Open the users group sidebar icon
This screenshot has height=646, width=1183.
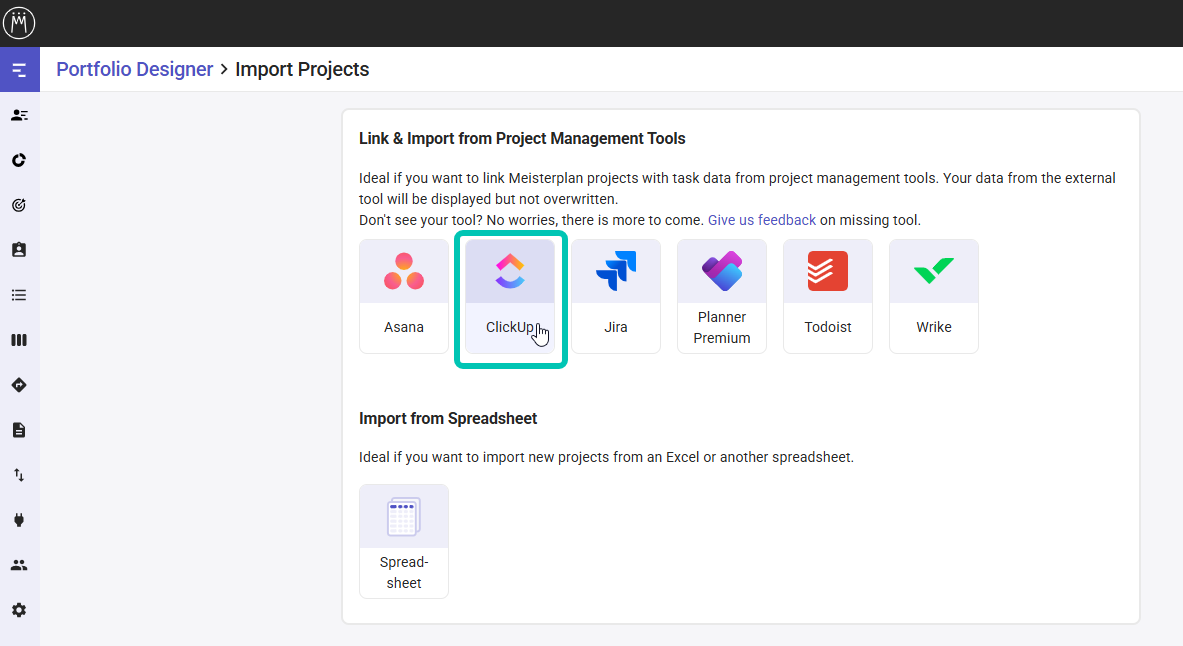pyautogui.click(x=20, y=564)
